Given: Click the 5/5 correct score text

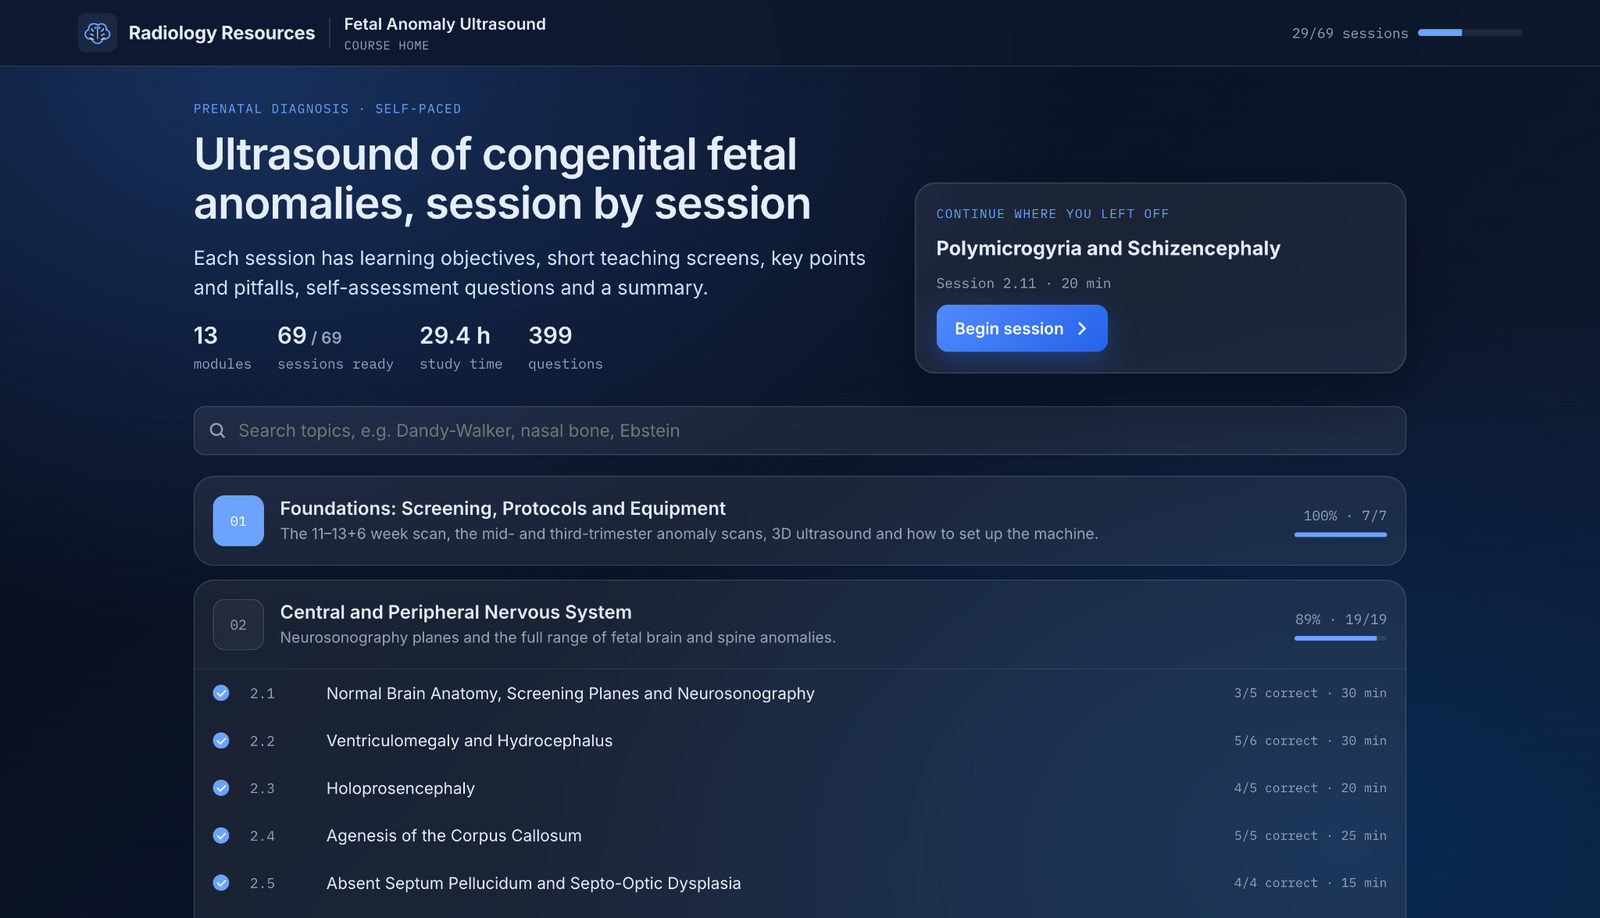Looking at the screenshot, I should coord(1275,836).
